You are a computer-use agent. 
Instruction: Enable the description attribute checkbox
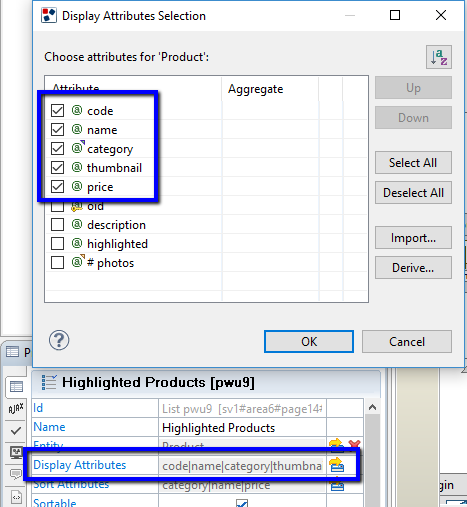57,225
